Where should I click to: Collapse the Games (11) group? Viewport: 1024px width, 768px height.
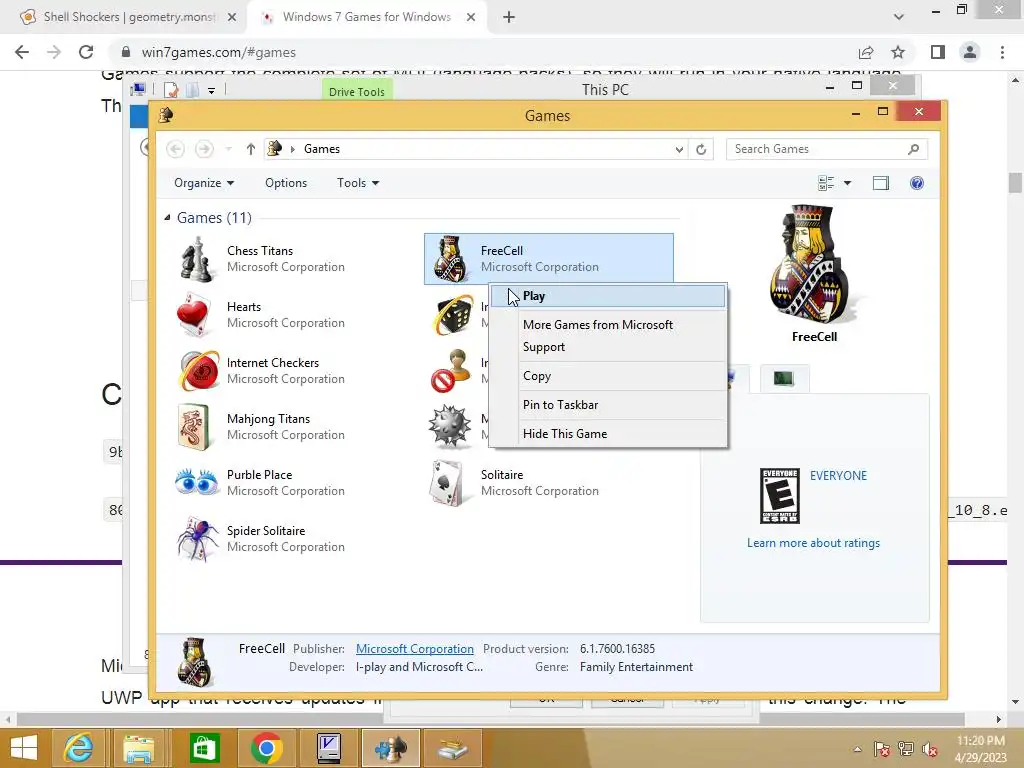167,217
